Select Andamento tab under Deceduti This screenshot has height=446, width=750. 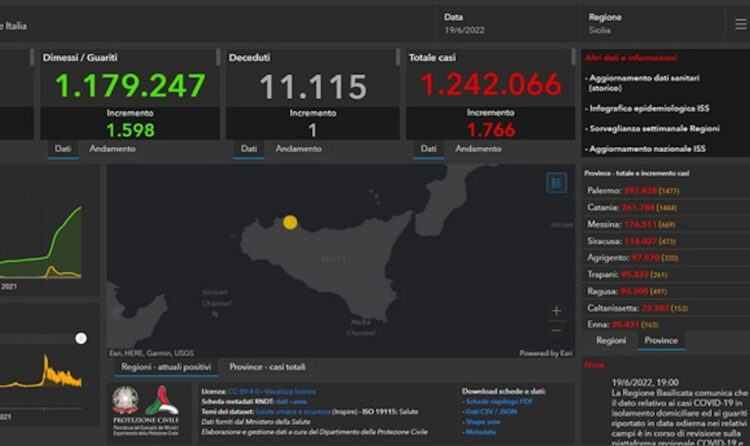click(298, 148)
